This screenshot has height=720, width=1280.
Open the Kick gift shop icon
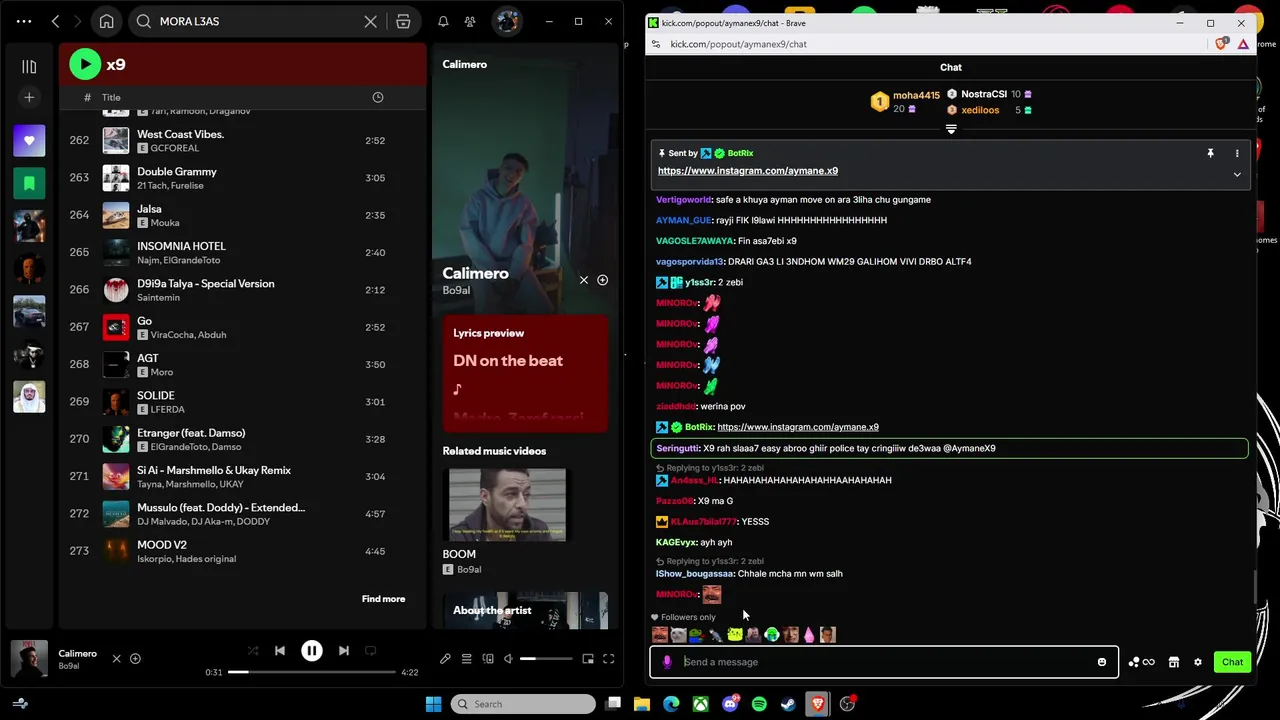(x=1174, y=662)
